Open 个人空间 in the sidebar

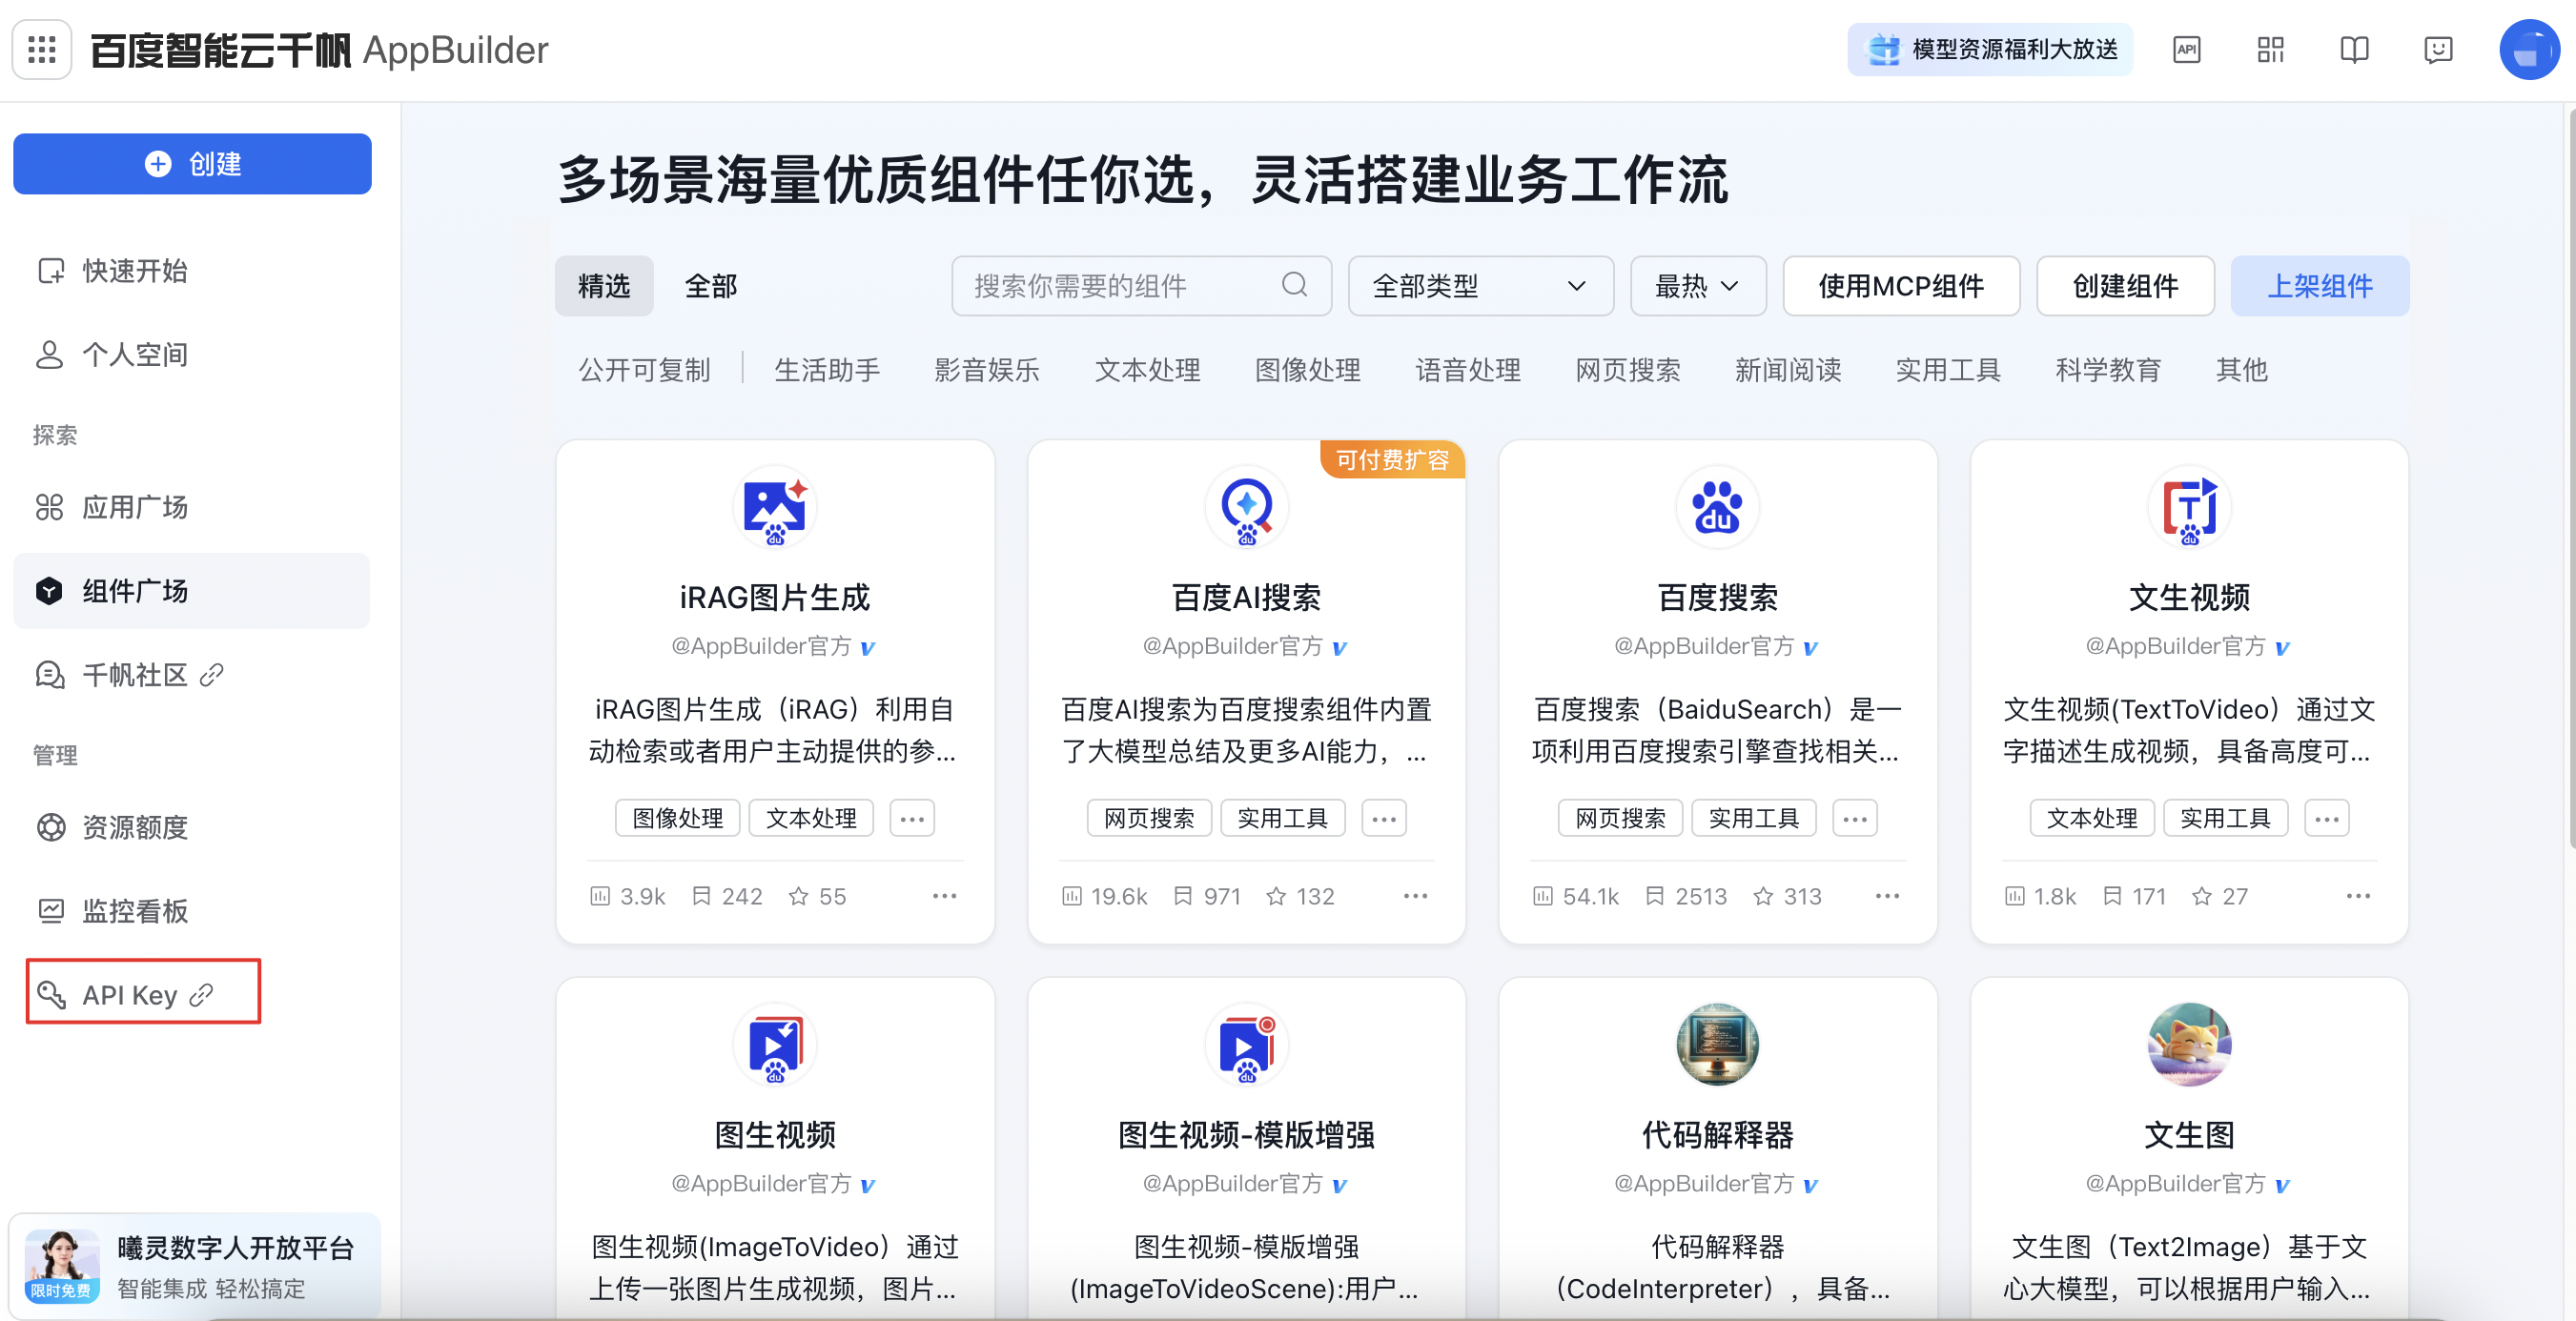pos(192,355)
